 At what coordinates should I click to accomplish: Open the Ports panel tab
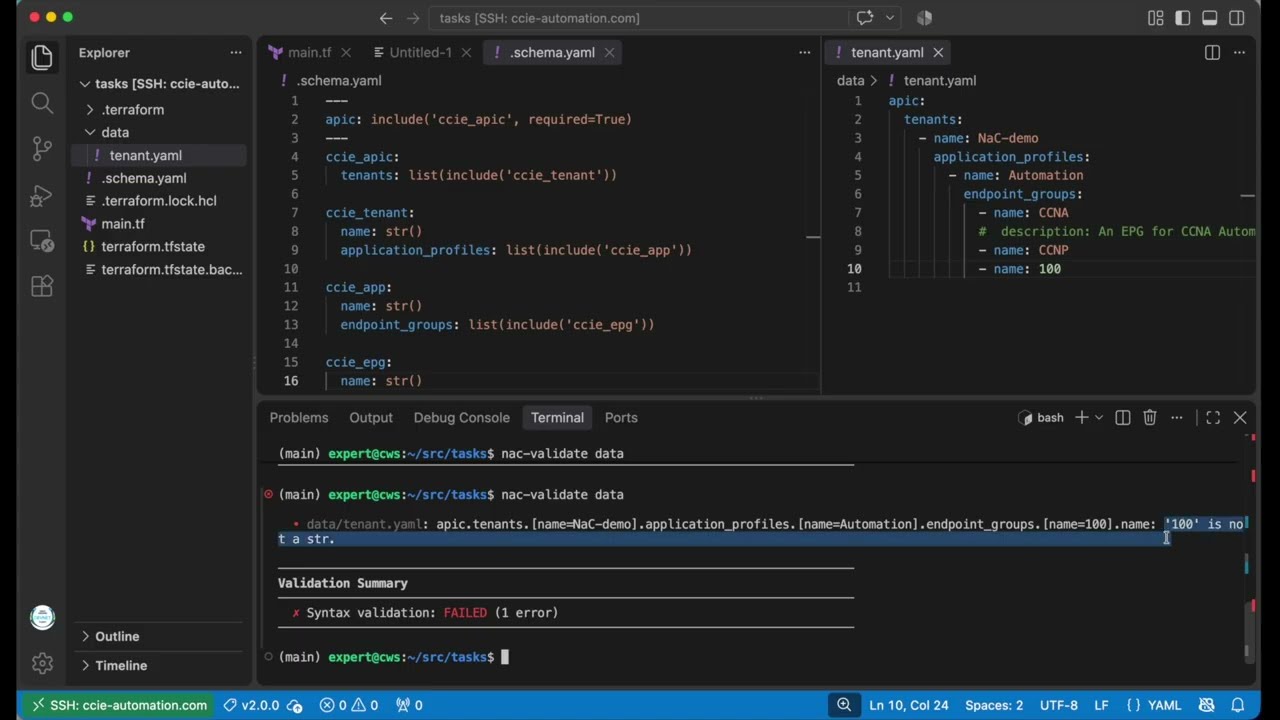pyautogui.click(x=621, y=417)
